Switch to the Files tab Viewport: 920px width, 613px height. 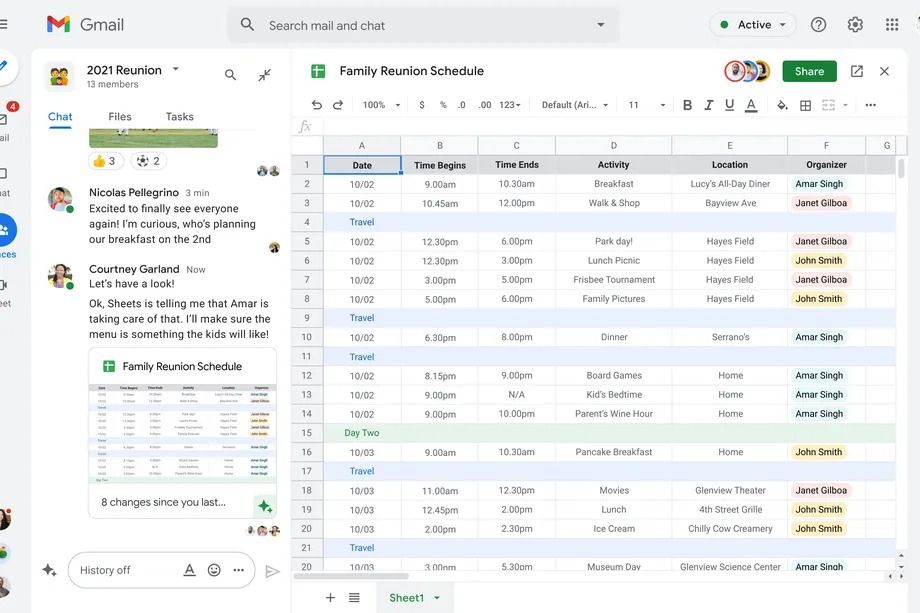click(120, 116)
